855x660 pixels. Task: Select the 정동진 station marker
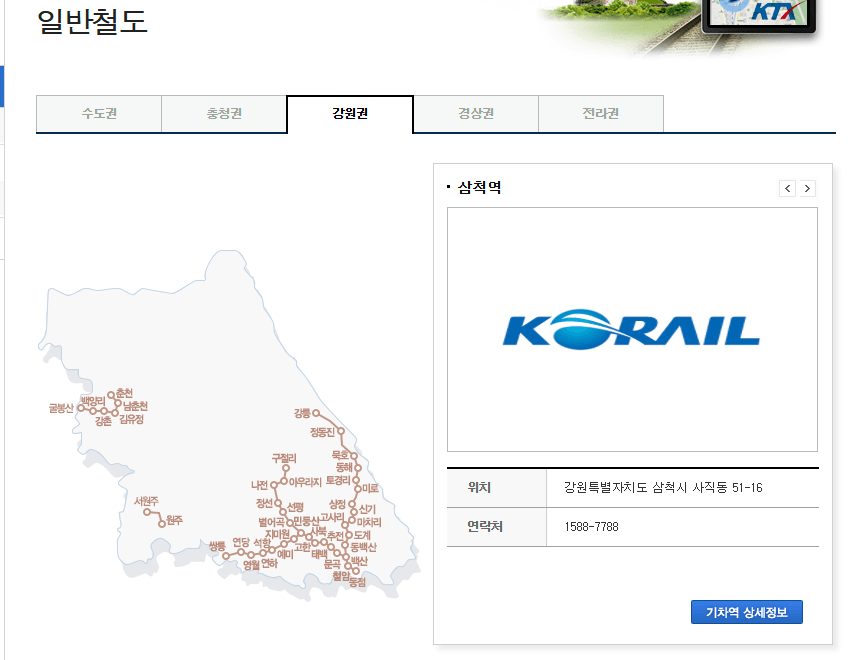point(341,431)
